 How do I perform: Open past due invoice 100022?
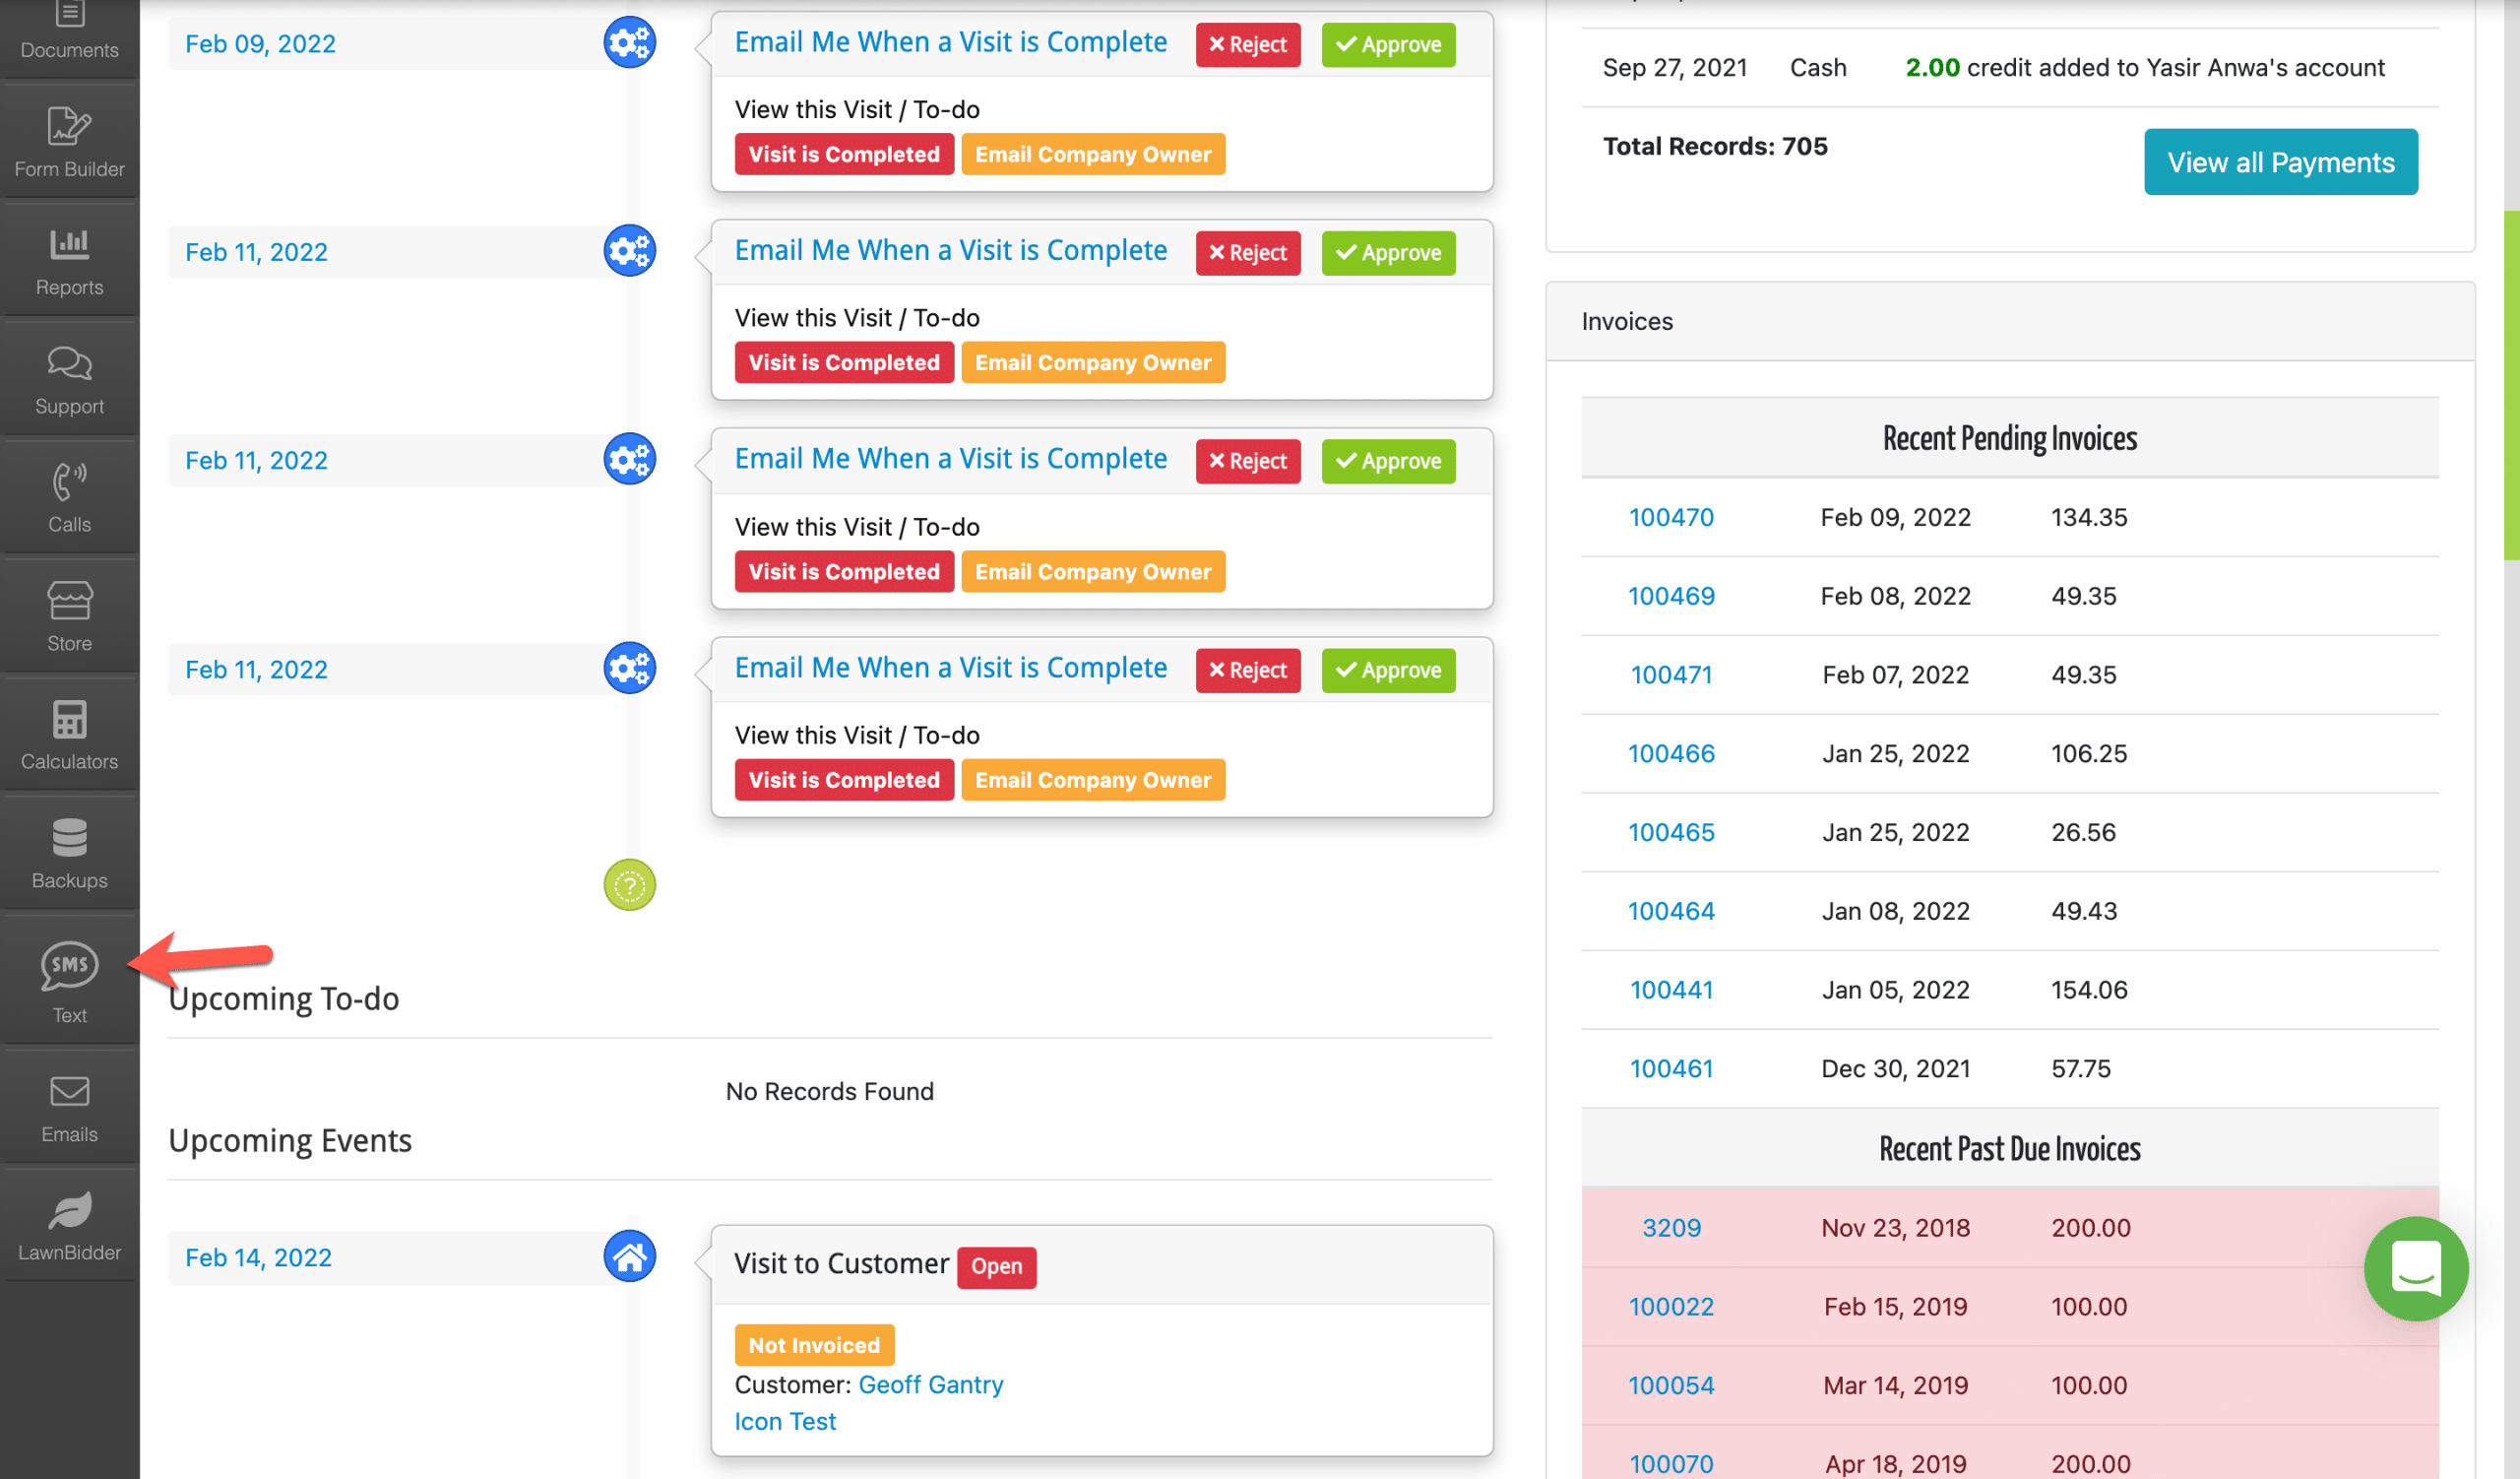click(1670, 1307)
